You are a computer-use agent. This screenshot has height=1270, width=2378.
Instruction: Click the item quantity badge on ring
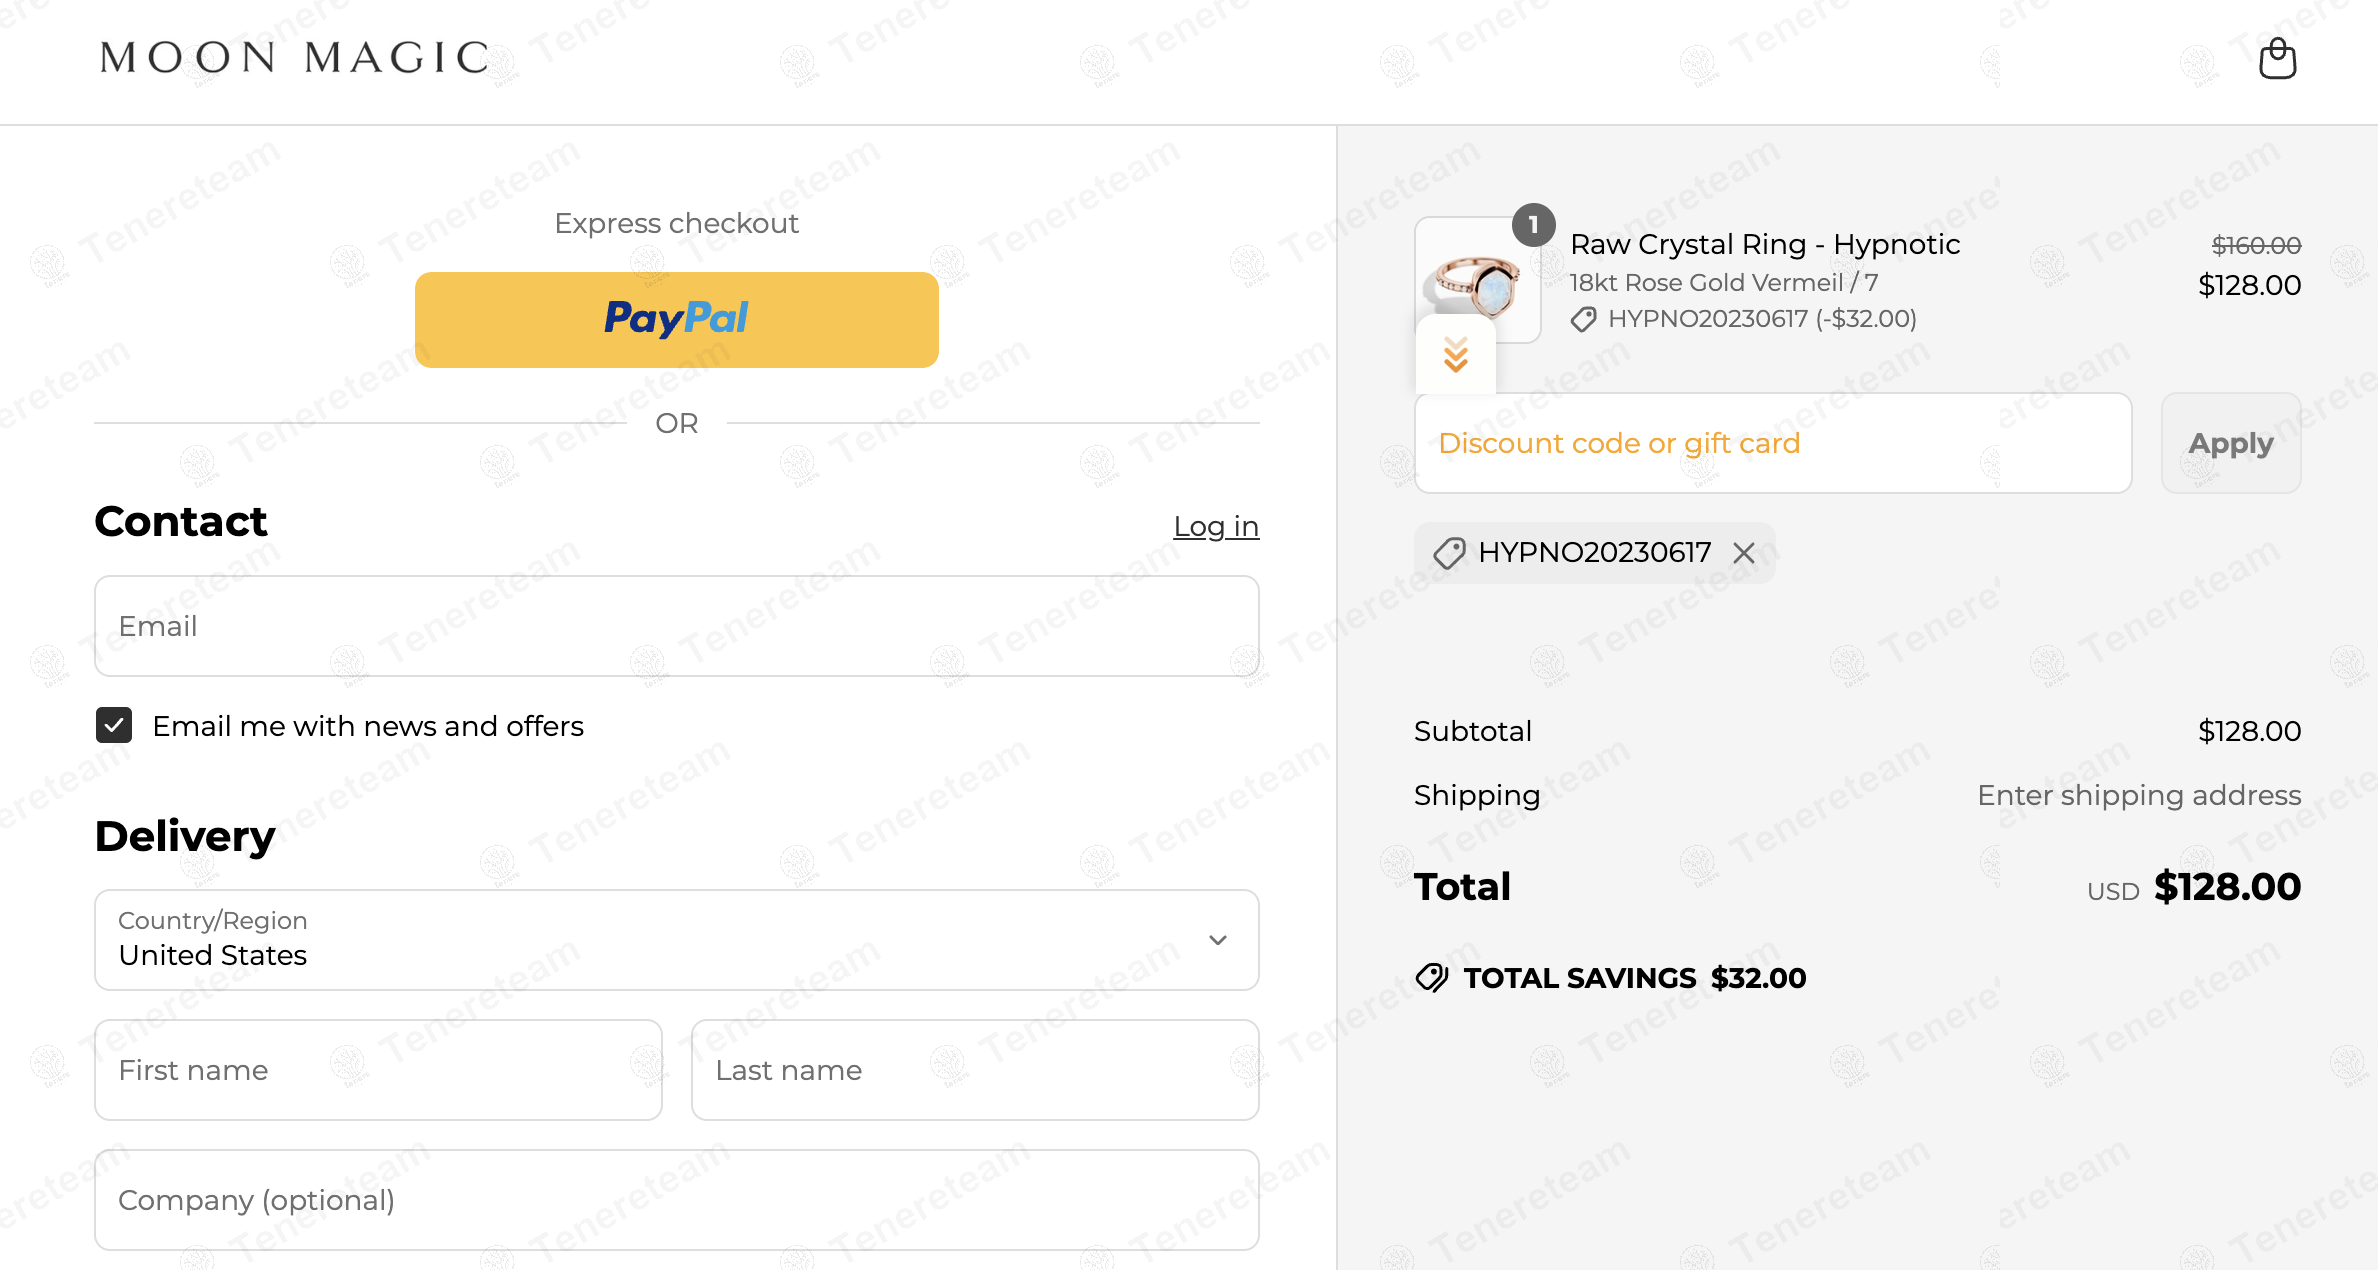coord(1533,225)
